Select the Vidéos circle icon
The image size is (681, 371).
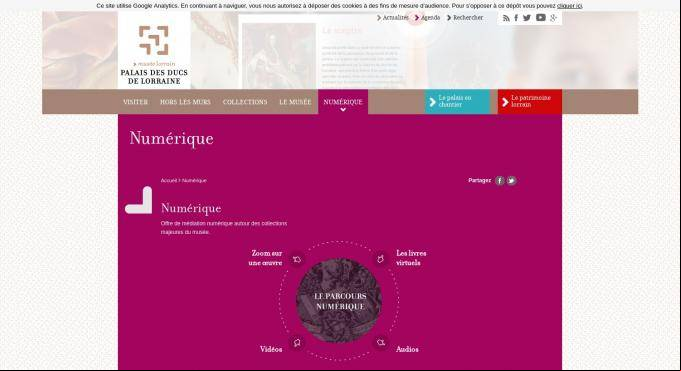click(297, 343)
